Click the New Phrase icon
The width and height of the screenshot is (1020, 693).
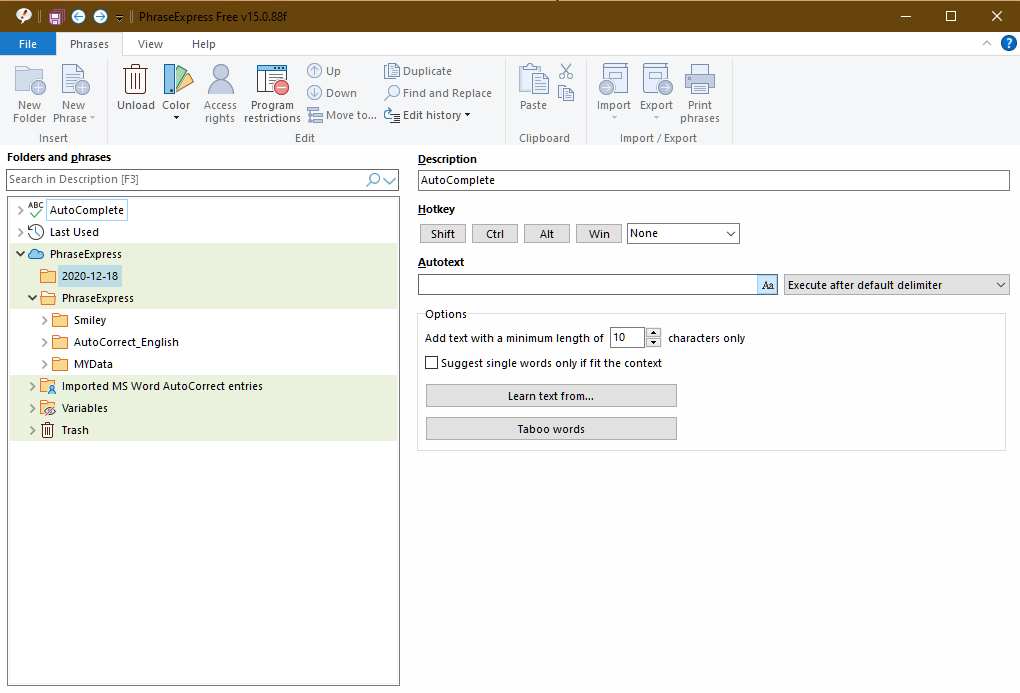click(x=74, y=80)
